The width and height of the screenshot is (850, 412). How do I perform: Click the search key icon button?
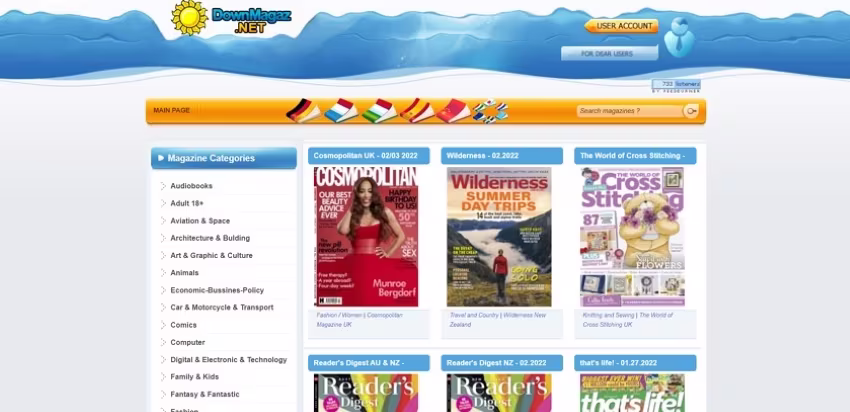(x=691, y=111)
